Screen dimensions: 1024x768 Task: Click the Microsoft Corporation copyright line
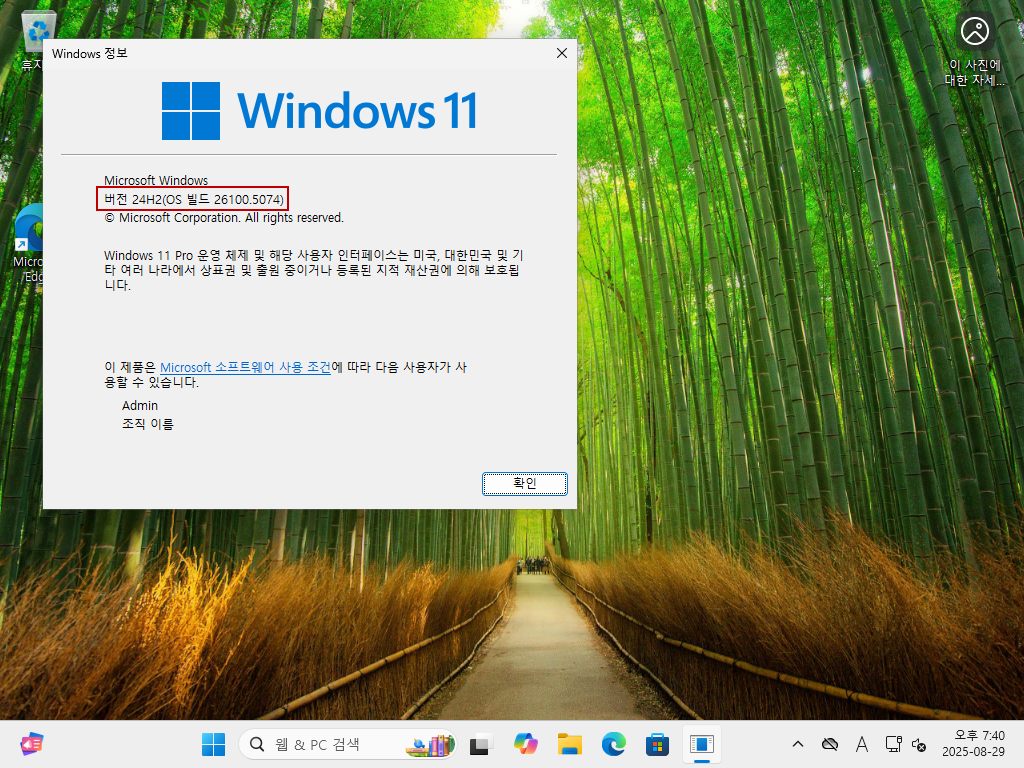point(224,217)
